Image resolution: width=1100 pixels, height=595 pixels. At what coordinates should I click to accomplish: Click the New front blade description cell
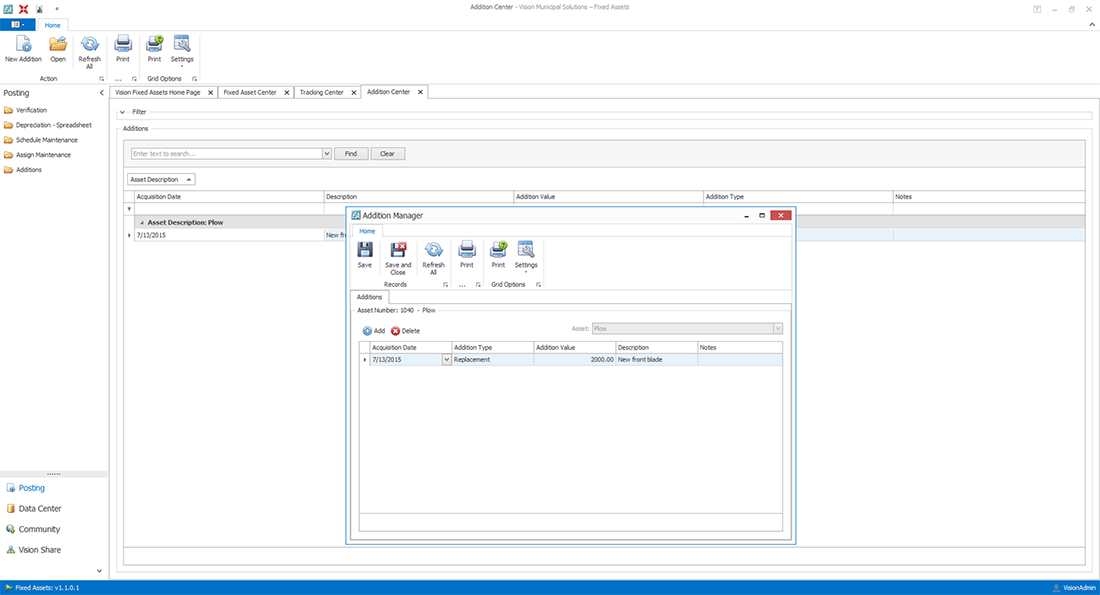[x=657, y=359]
